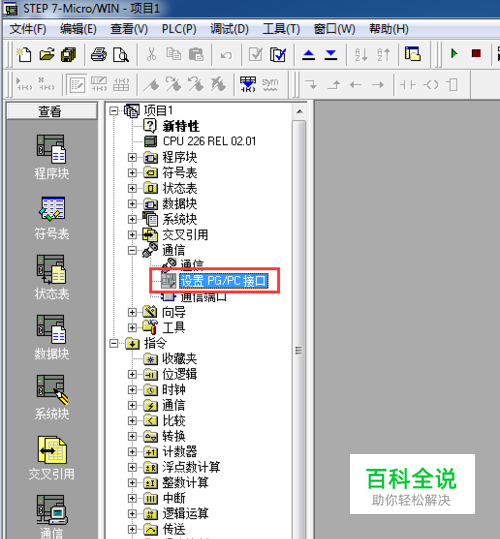Open the 工具(T) menu
Viewport: 500px width, 539px height.
coord(281,29)
